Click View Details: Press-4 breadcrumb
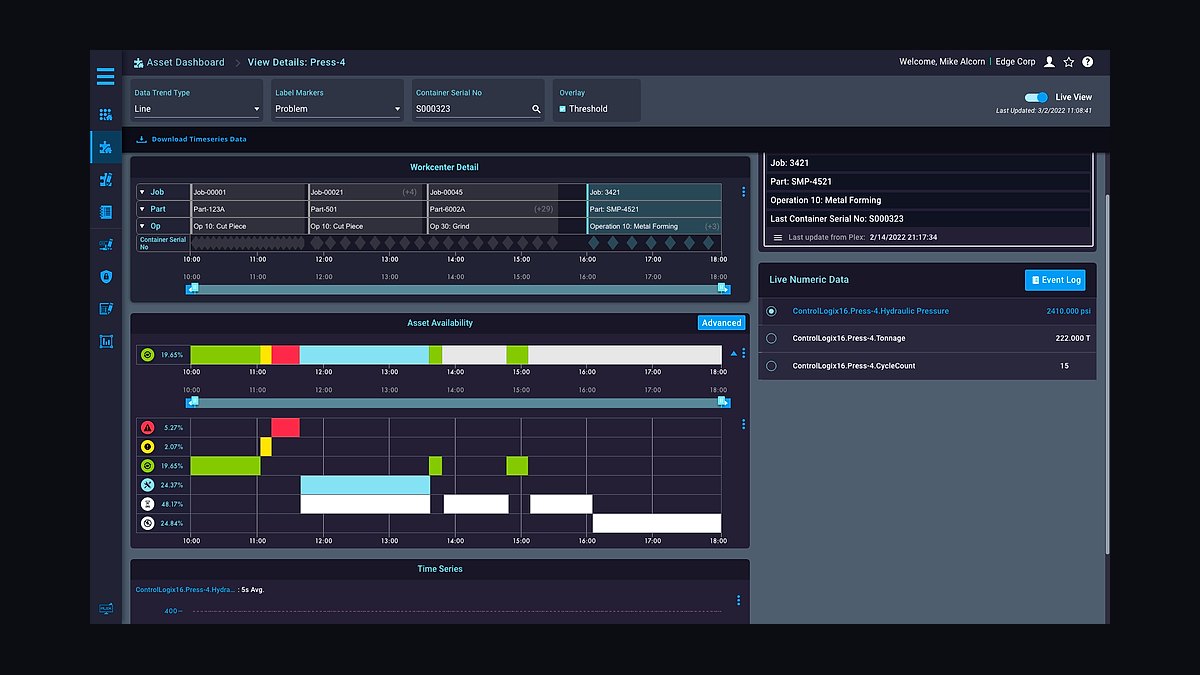1200x675 pixels. 297,62
